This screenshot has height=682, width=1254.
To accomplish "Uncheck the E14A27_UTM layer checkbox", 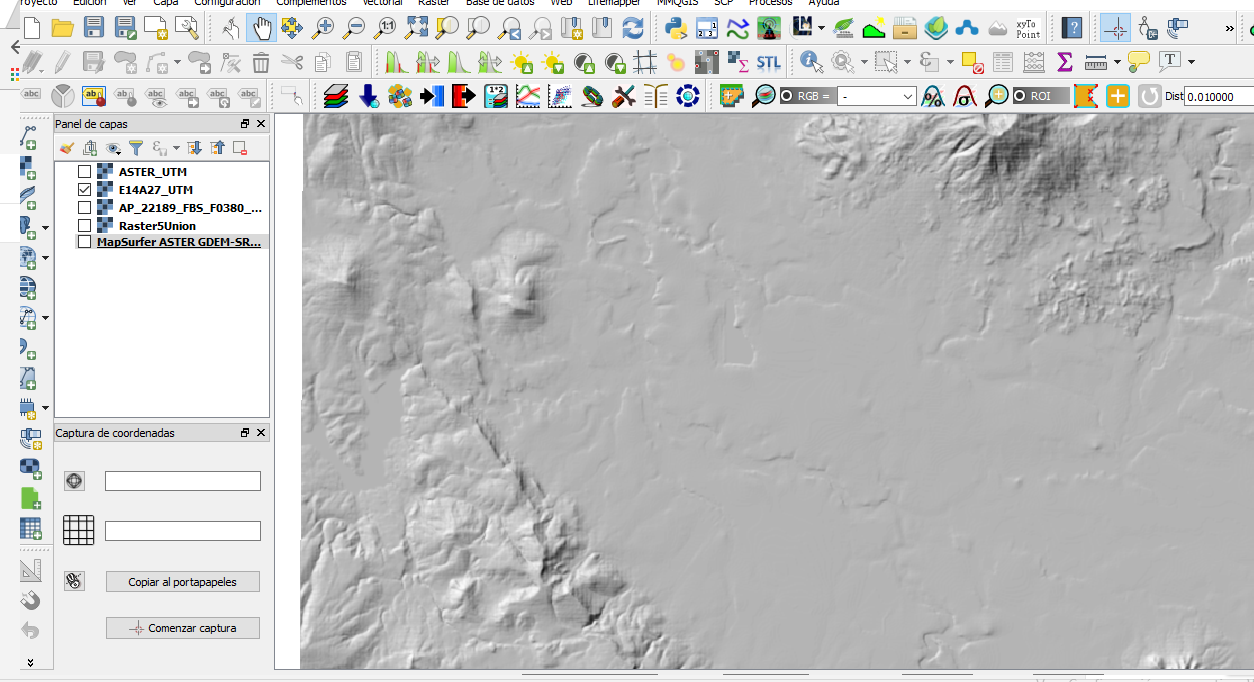I will 84,190.
